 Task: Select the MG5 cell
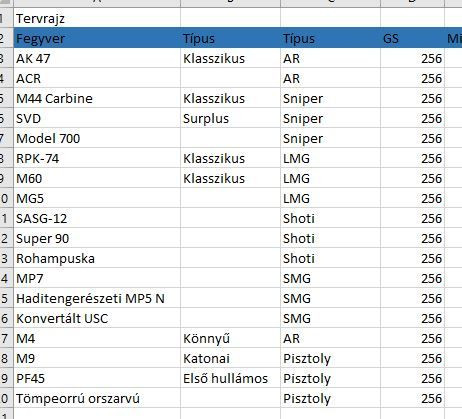click(x=97, y=198)
